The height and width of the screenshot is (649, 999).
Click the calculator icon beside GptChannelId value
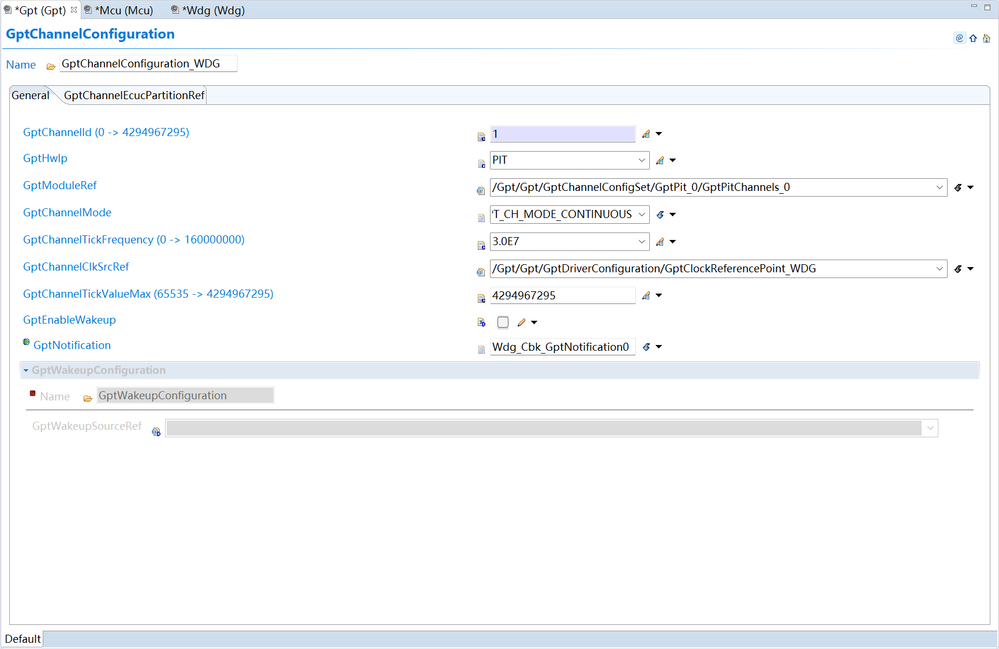pyautogui.click(x=646, y=134)
